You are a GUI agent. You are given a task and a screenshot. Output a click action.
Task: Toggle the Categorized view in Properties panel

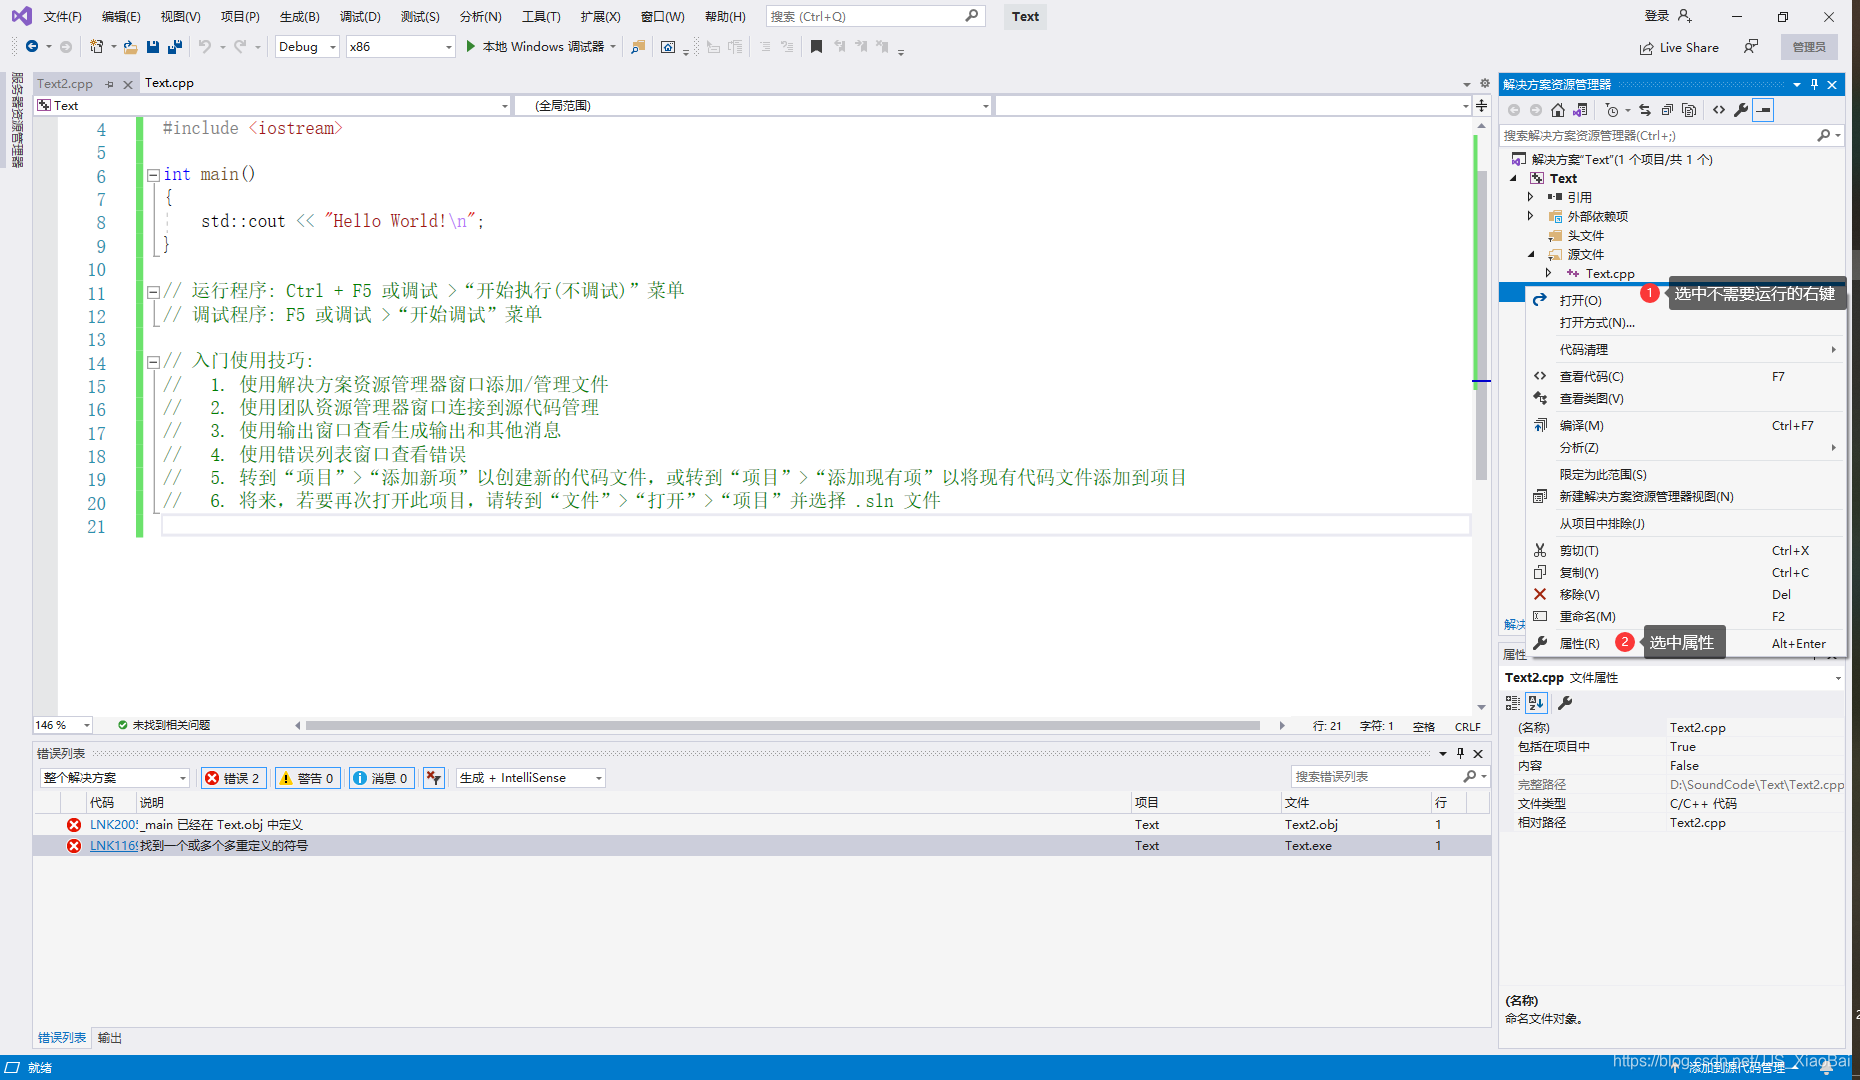coord(1513,703)
